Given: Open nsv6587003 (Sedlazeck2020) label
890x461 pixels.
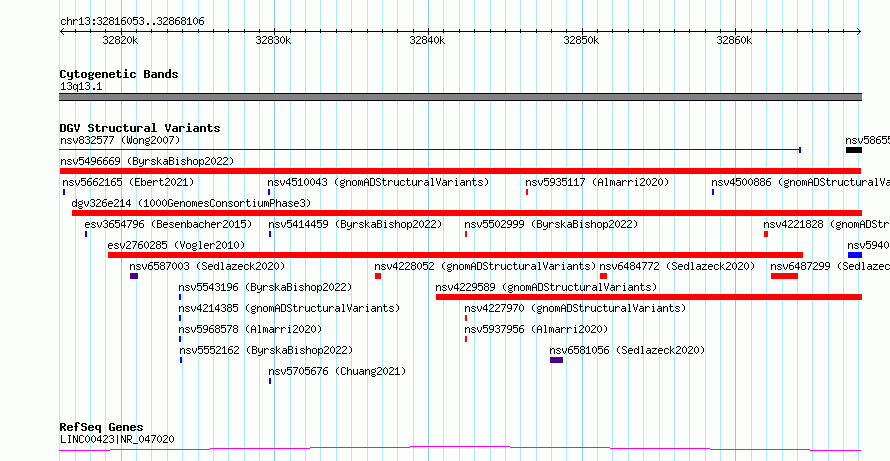Looking at the screenshot, I should tap(207, 266).
